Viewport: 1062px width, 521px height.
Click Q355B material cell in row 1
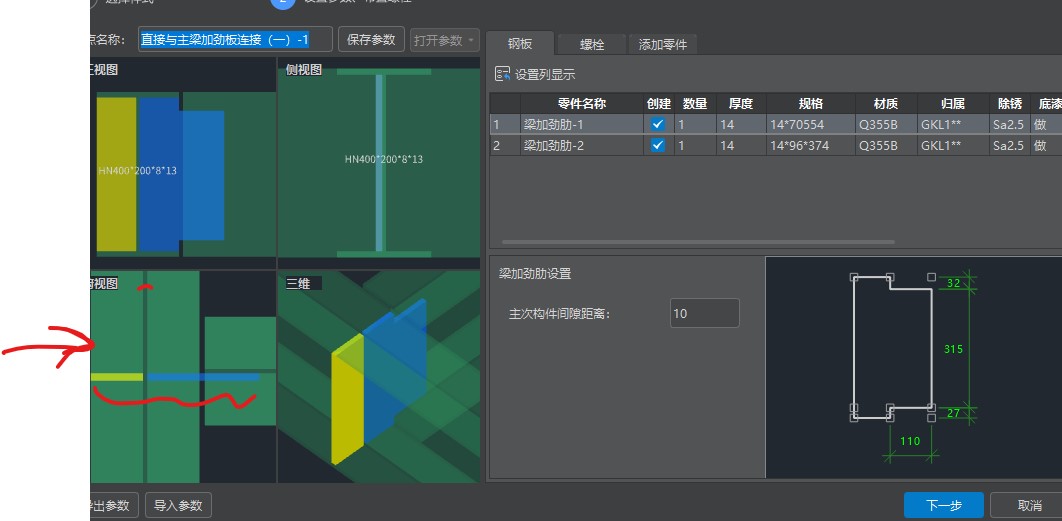coord(886,125)
